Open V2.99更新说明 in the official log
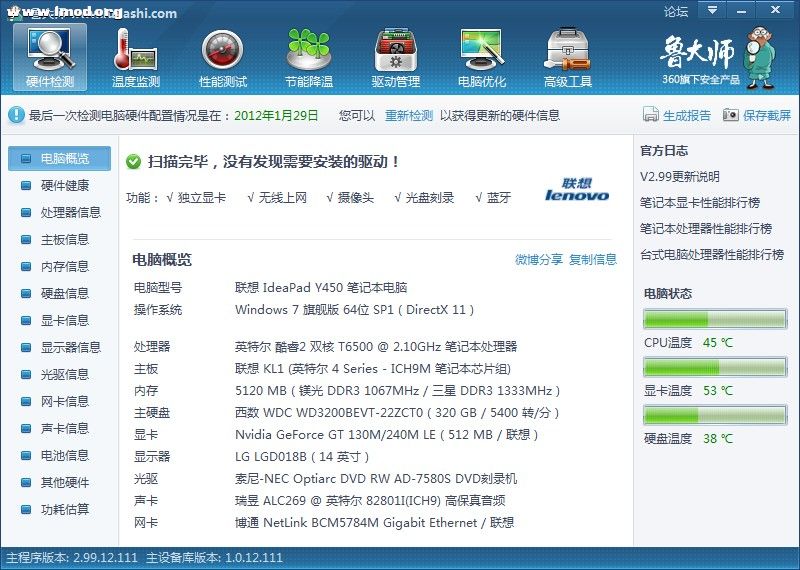800x570 pixels. (x=680, y=177)
